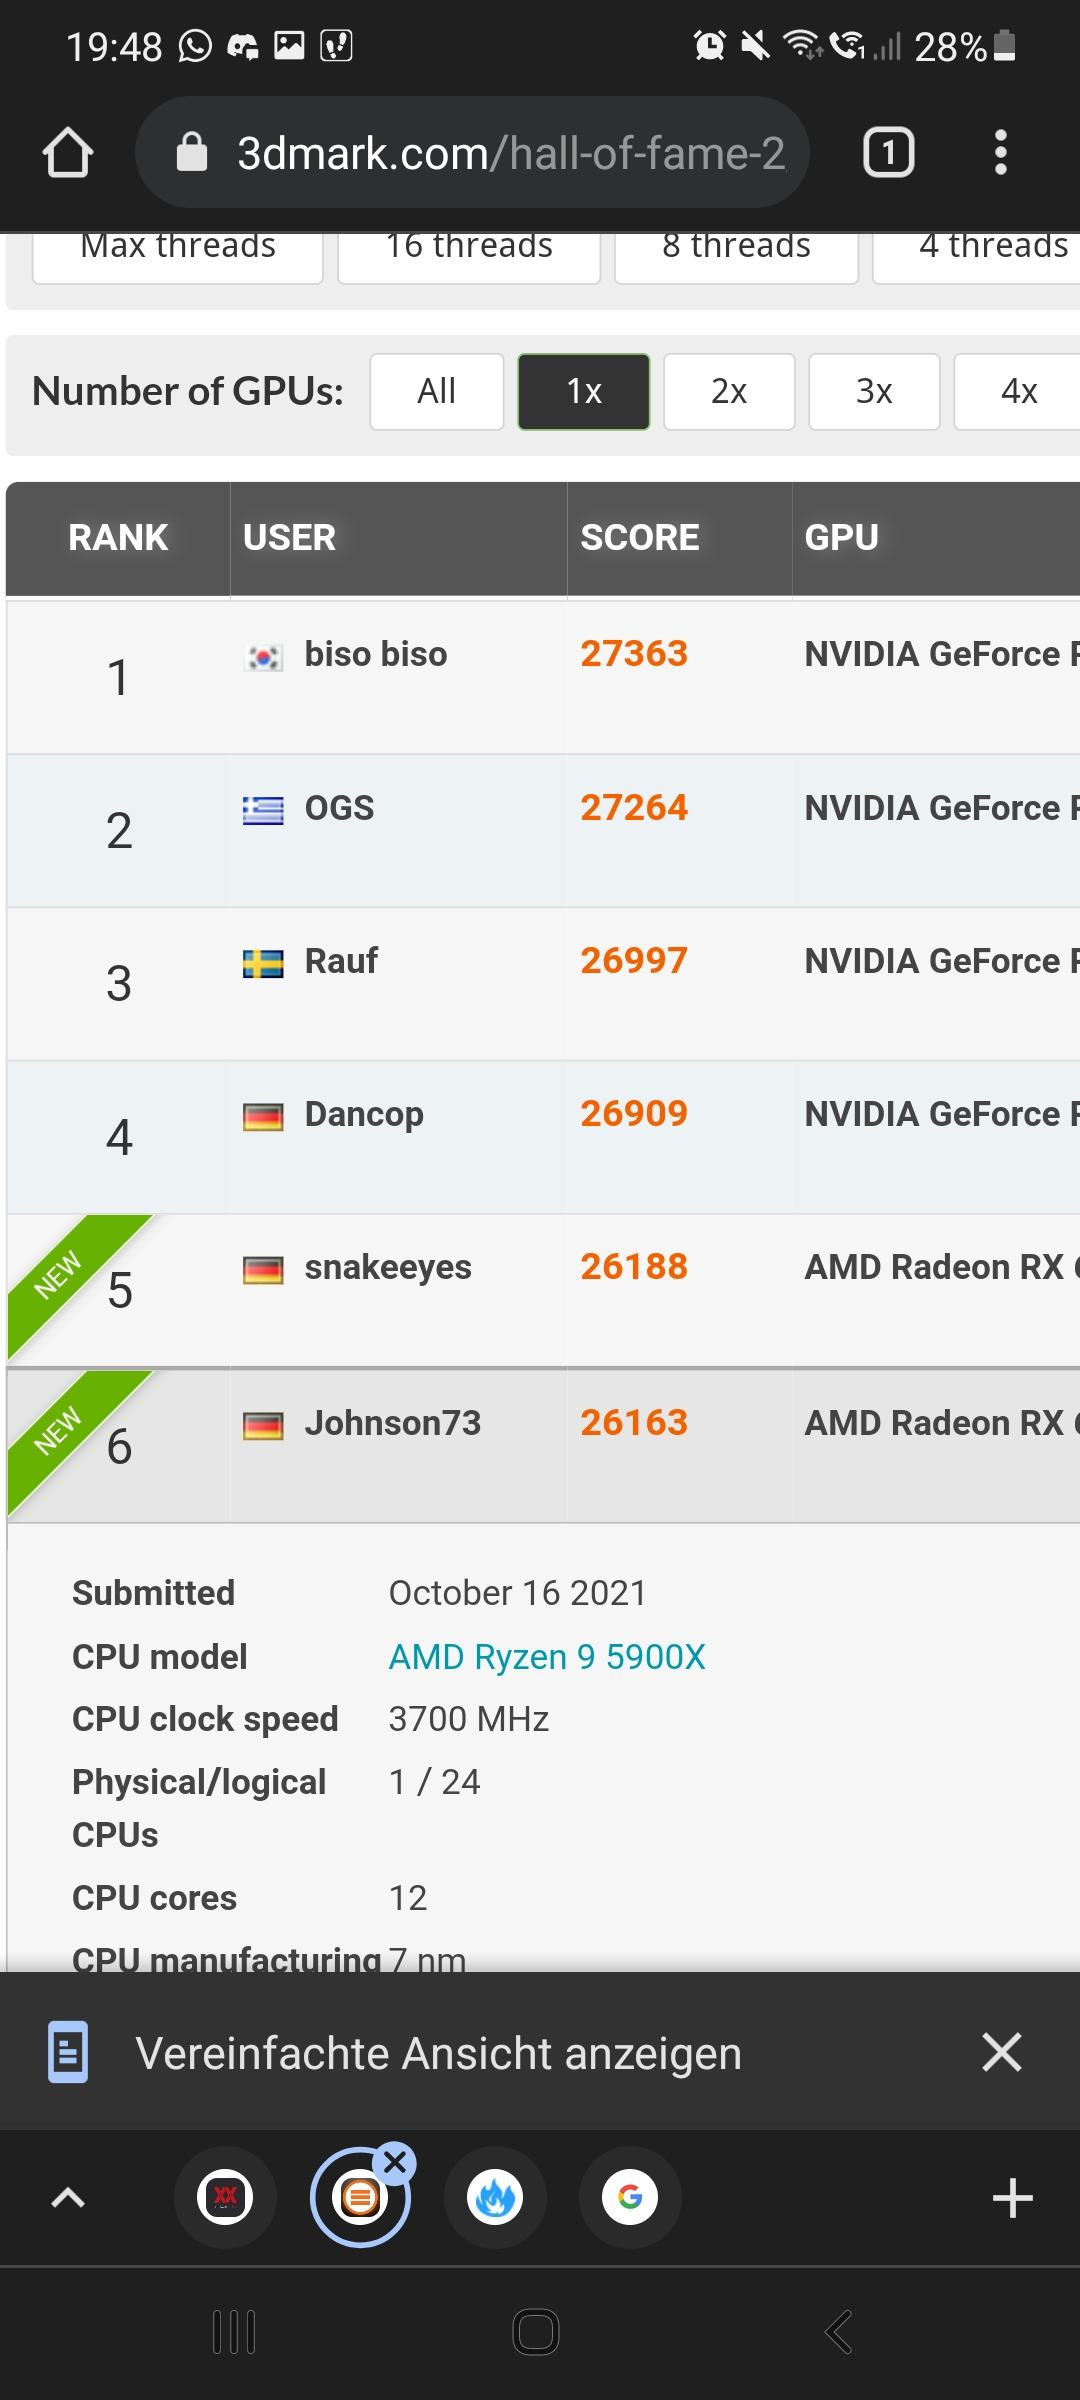Image resolution: width=1080 pixels, height=2400 pixels.
Task: Tap the Greece flag beside OGS
Action: [x=263, y=810]
